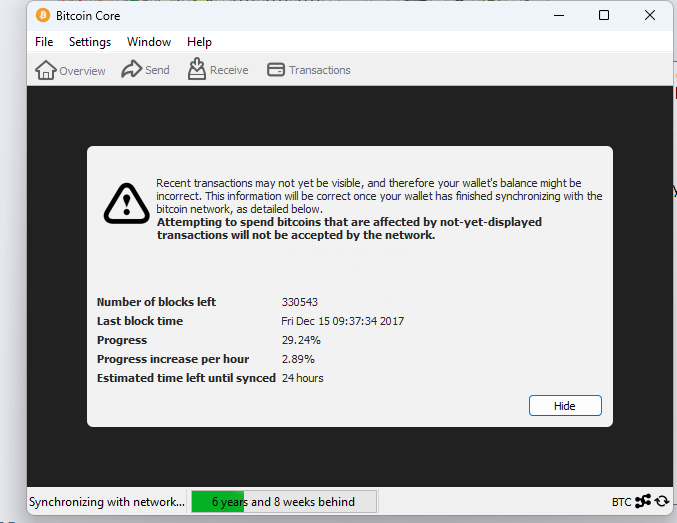The height and width of the screenshot is (523, 677).
Task: Click the 'Synchronizing with network...' status text
Action: (x=107, y=502)
